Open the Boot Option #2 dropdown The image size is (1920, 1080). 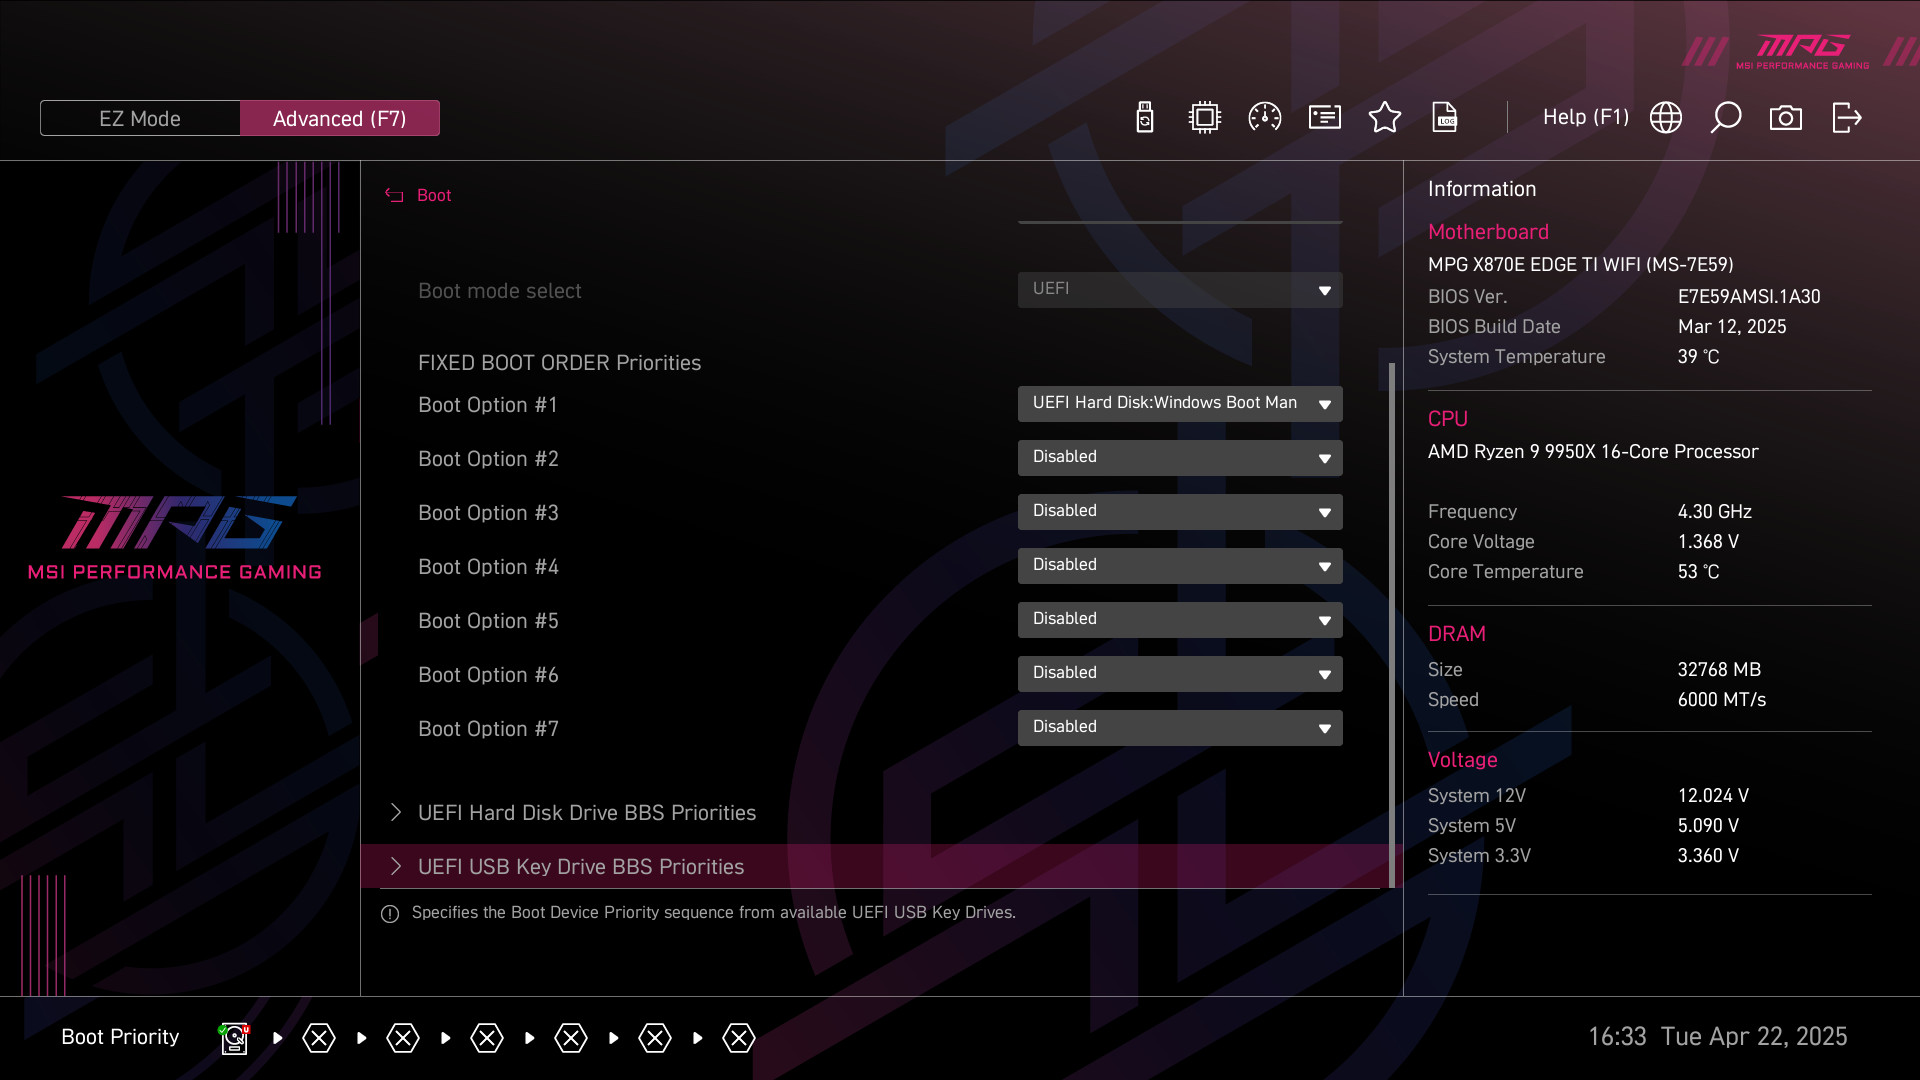tap(1180, 458)
